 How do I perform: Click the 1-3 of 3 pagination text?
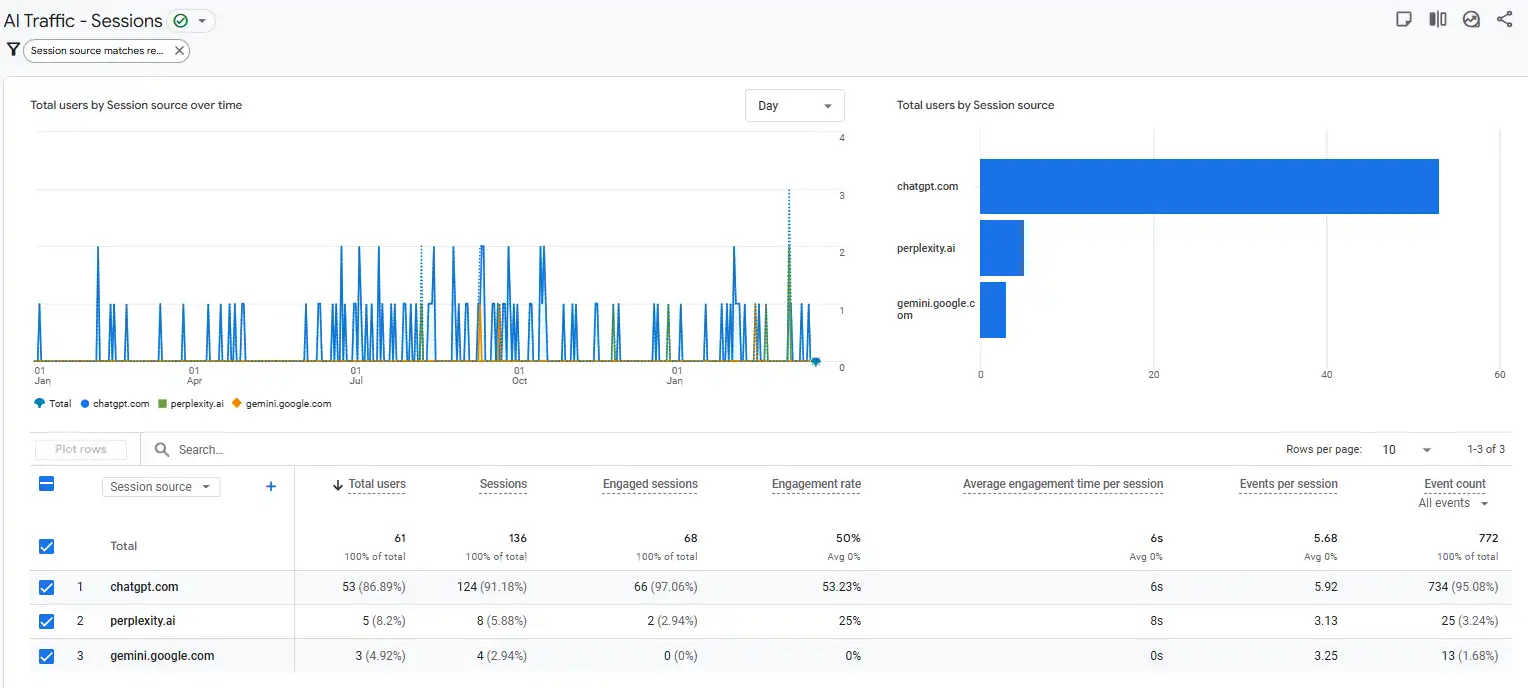(1486, 450)
